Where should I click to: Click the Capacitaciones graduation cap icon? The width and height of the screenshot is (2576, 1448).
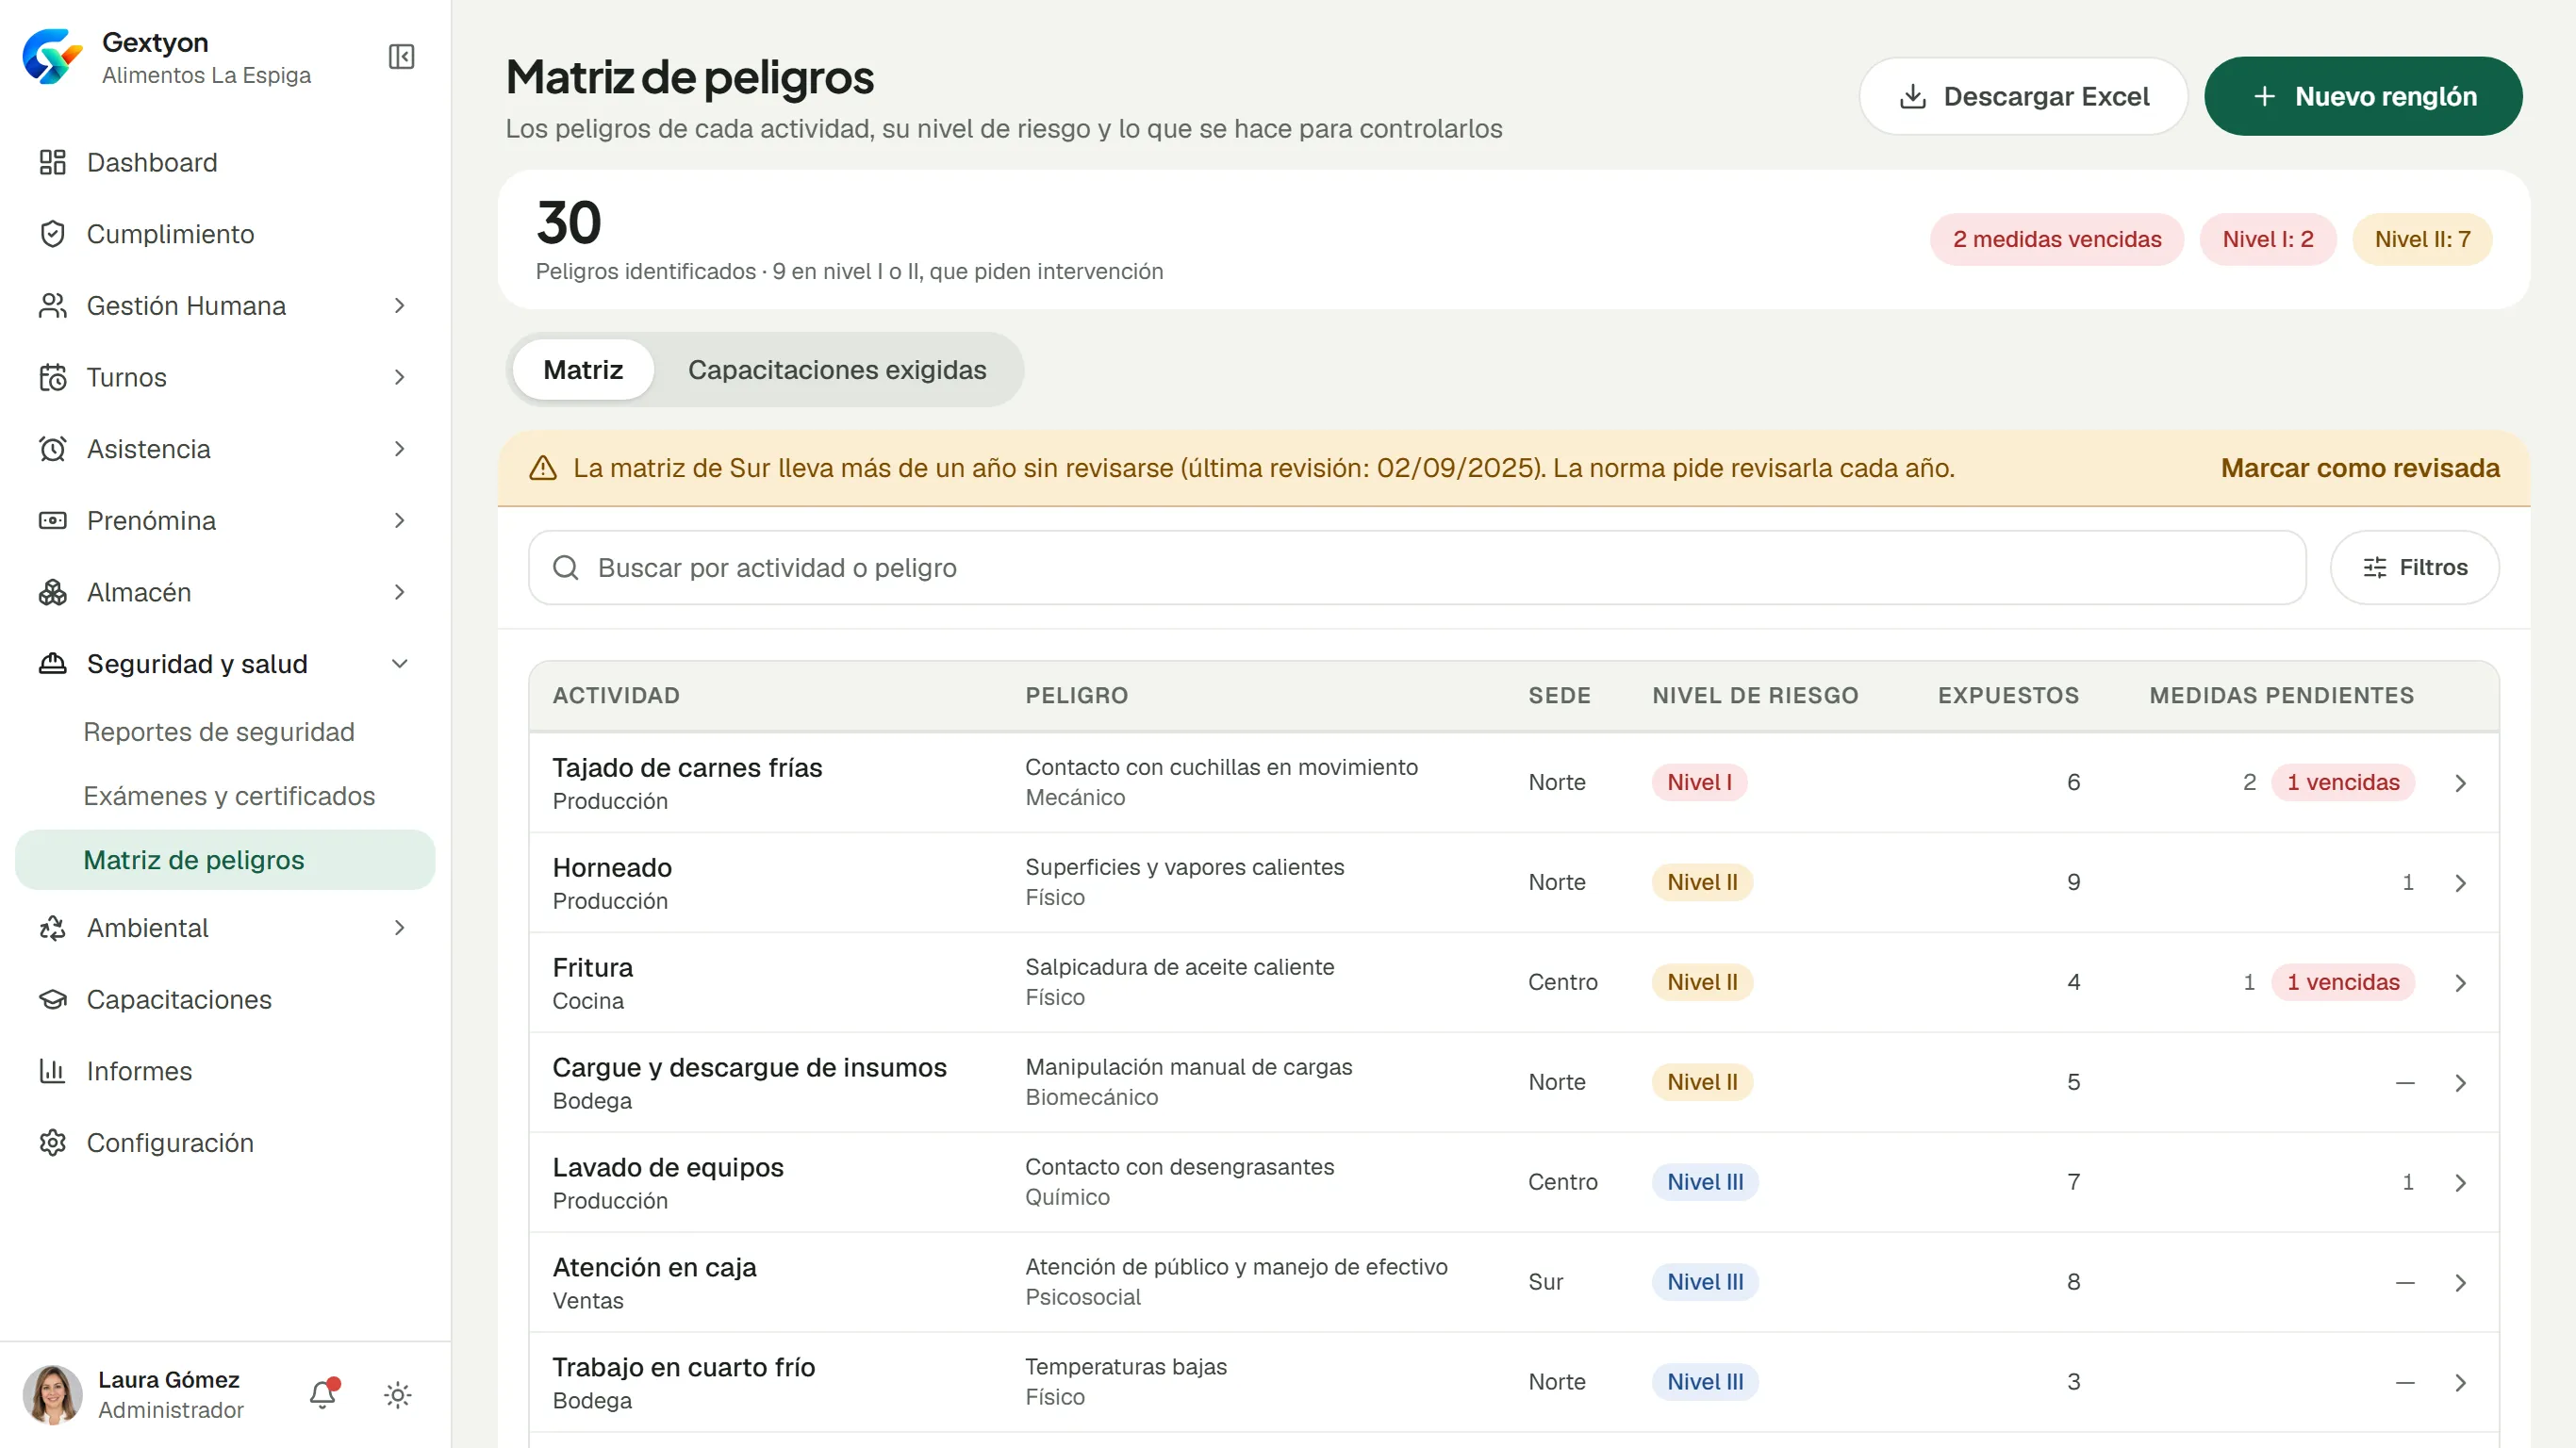(52, 1000)
